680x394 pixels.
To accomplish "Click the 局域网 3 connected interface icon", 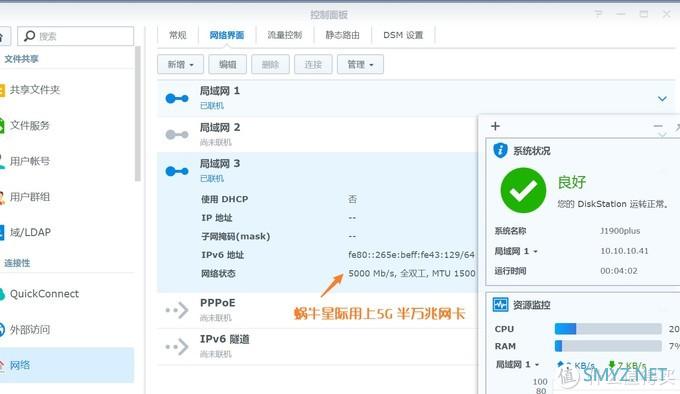I will (x=177, y=171).
